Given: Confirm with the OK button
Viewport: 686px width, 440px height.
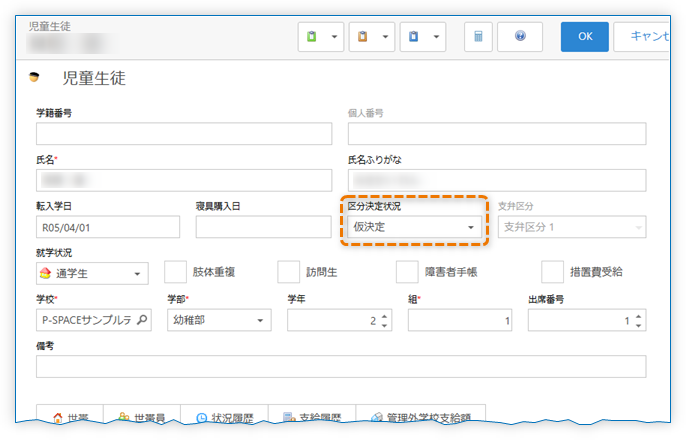Looking at the screenshot, I should (584, 37).
